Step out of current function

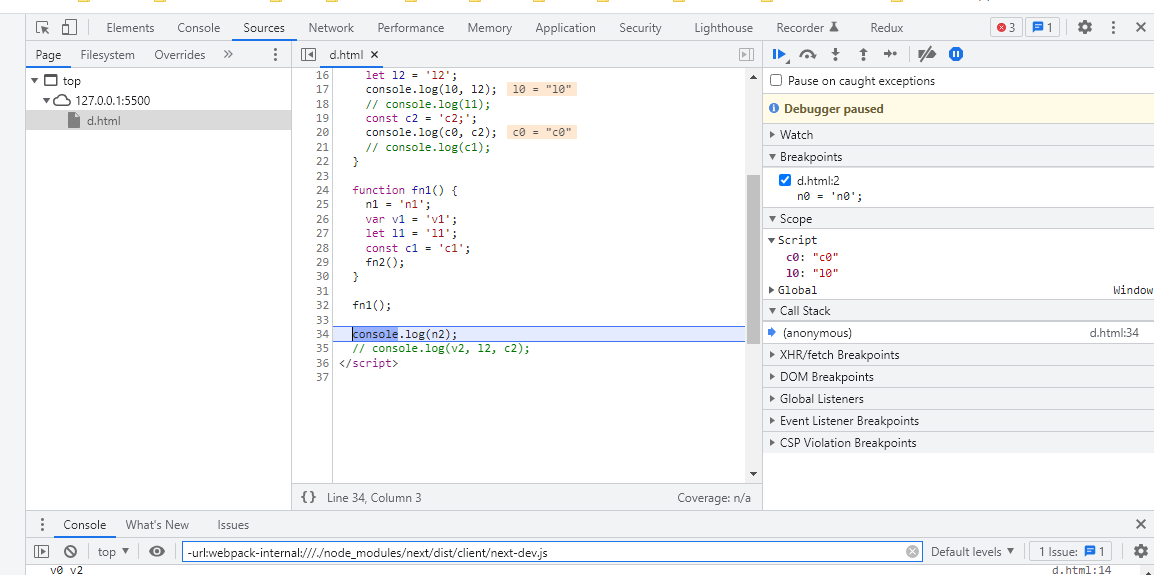[863, 54]
